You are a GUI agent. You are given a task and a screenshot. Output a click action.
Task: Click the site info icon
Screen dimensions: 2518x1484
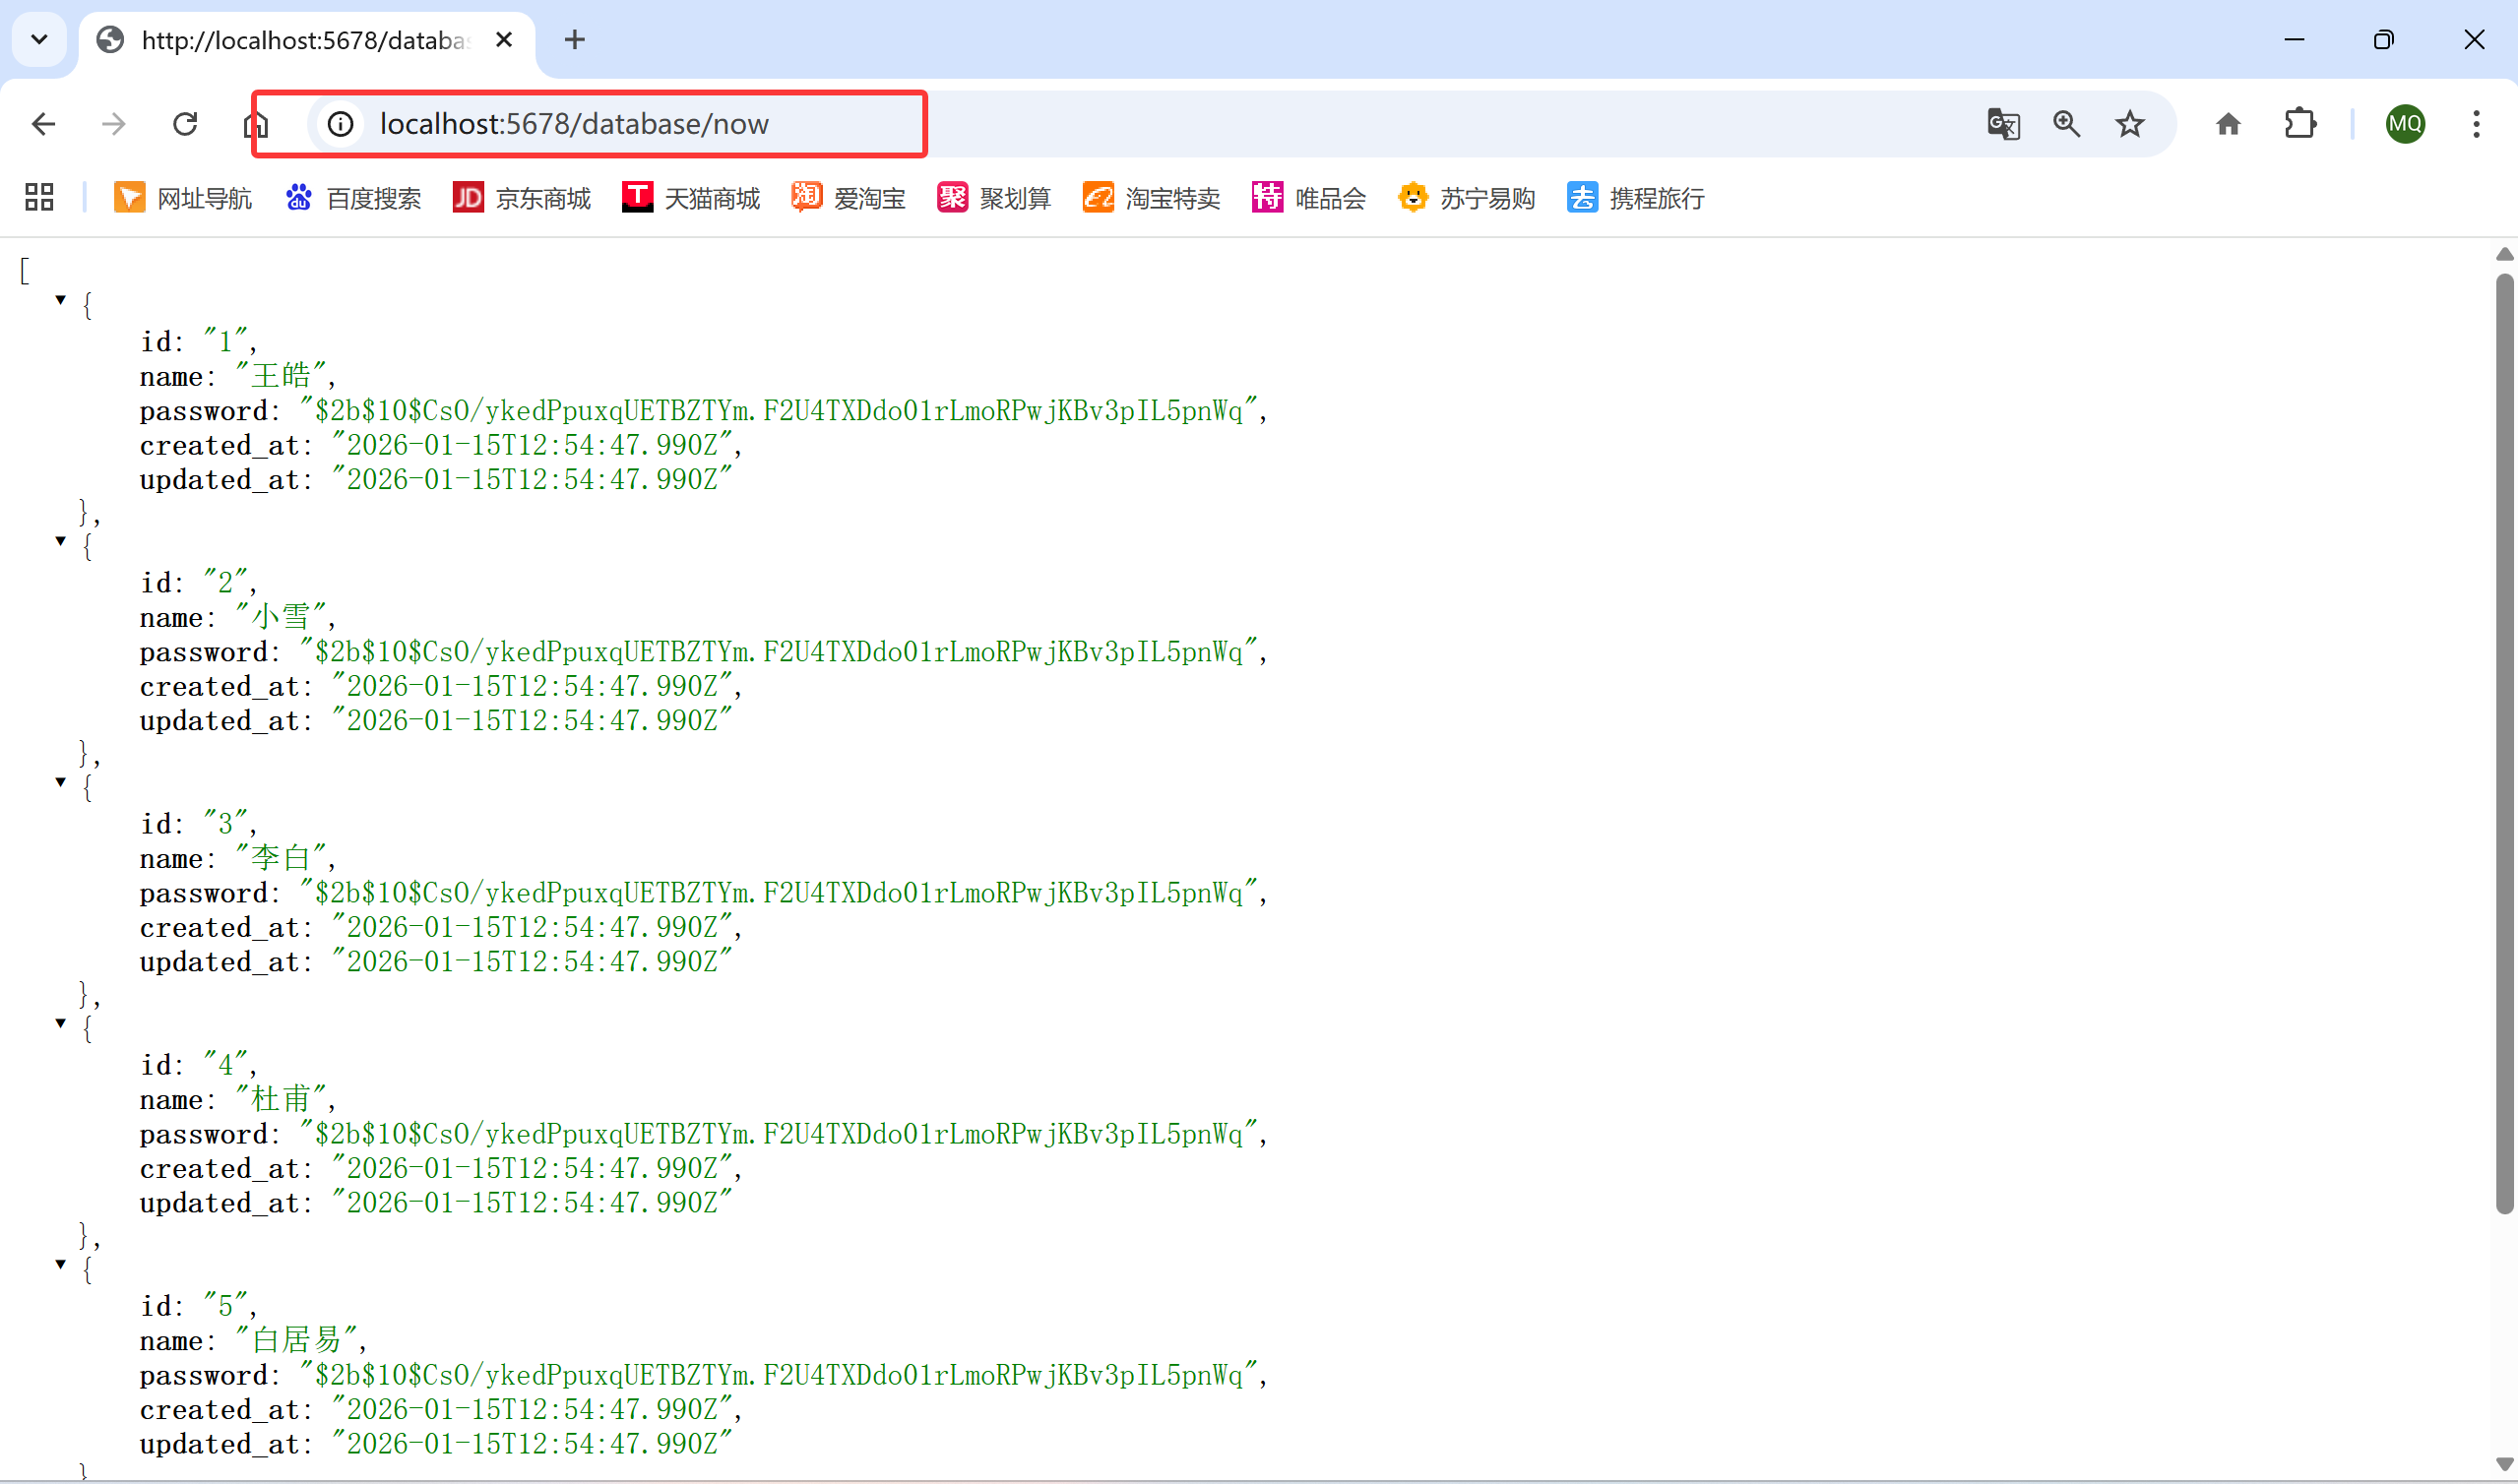(x=341, y=124)
